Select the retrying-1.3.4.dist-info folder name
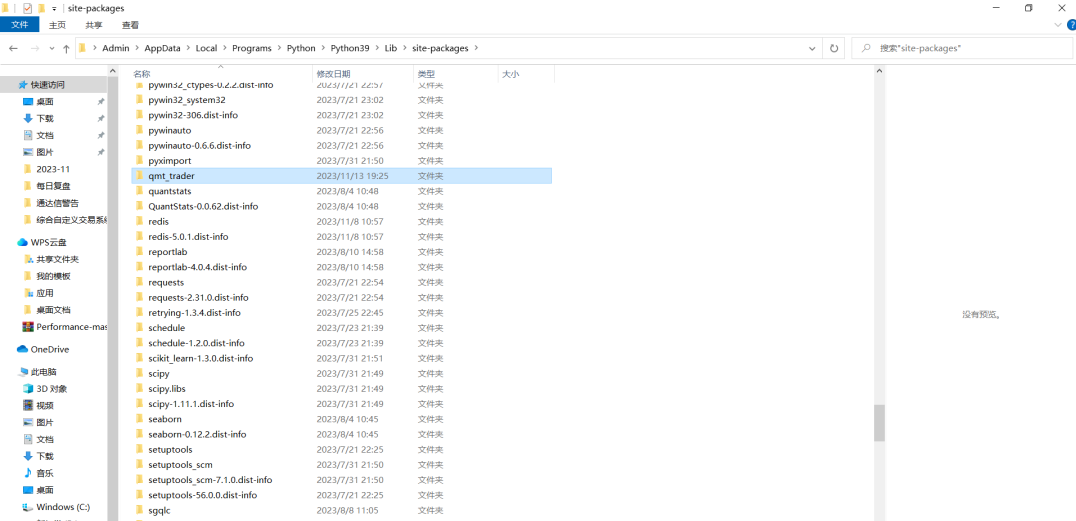 click(x=194, y=312)
